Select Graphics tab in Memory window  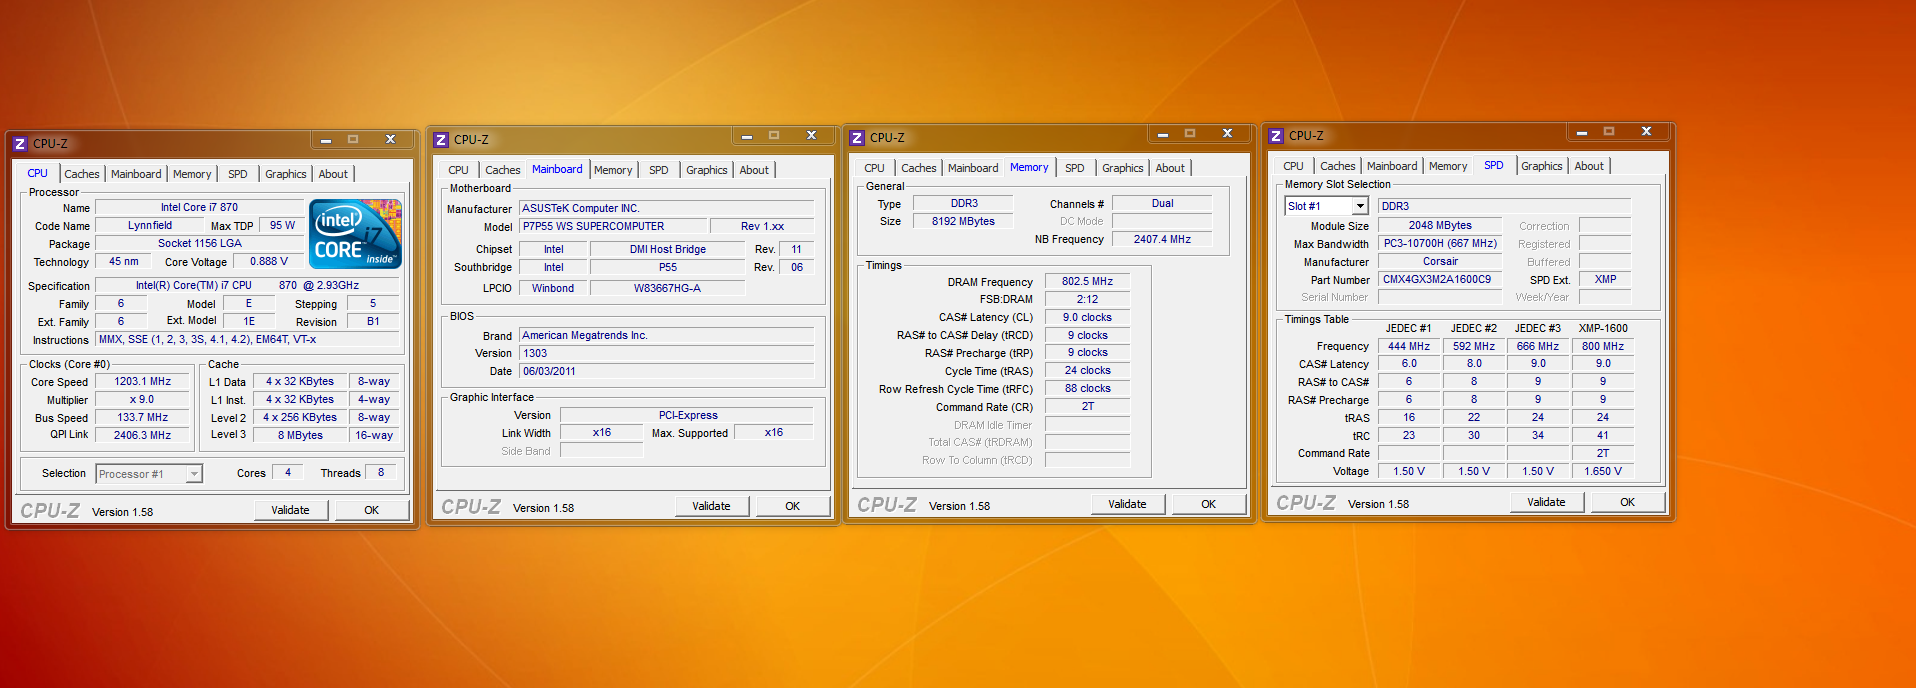pyautogui.click(x=1123, y=168)
